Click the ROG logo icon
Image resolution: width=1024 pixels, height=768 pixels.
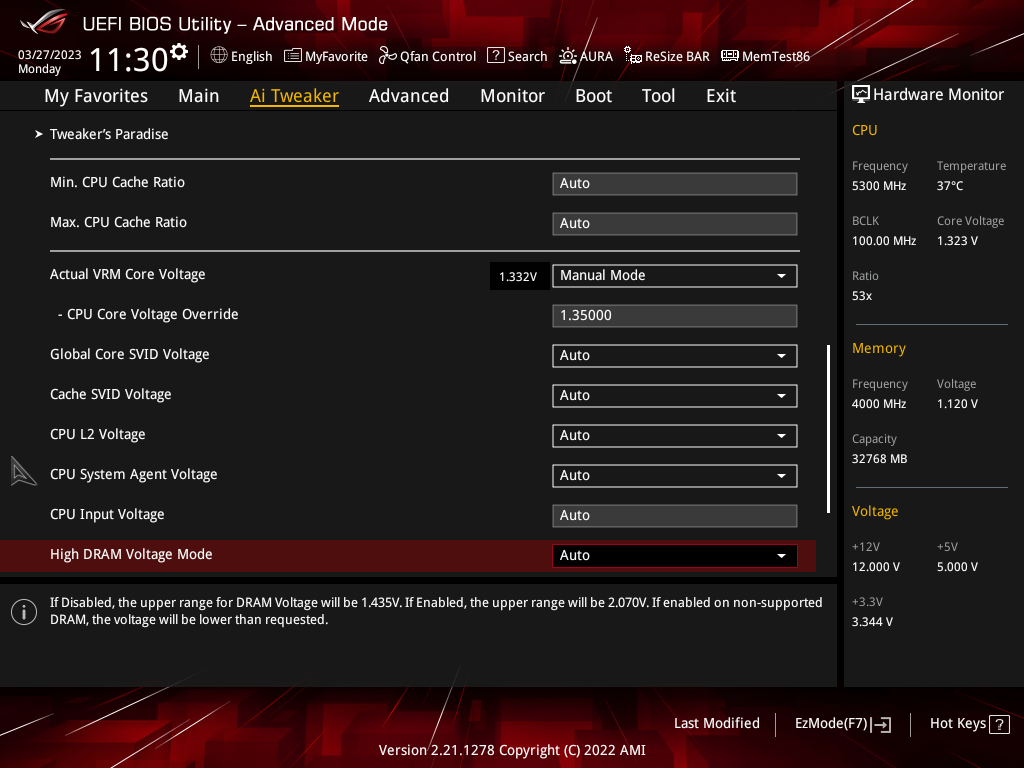click(44, 22)
